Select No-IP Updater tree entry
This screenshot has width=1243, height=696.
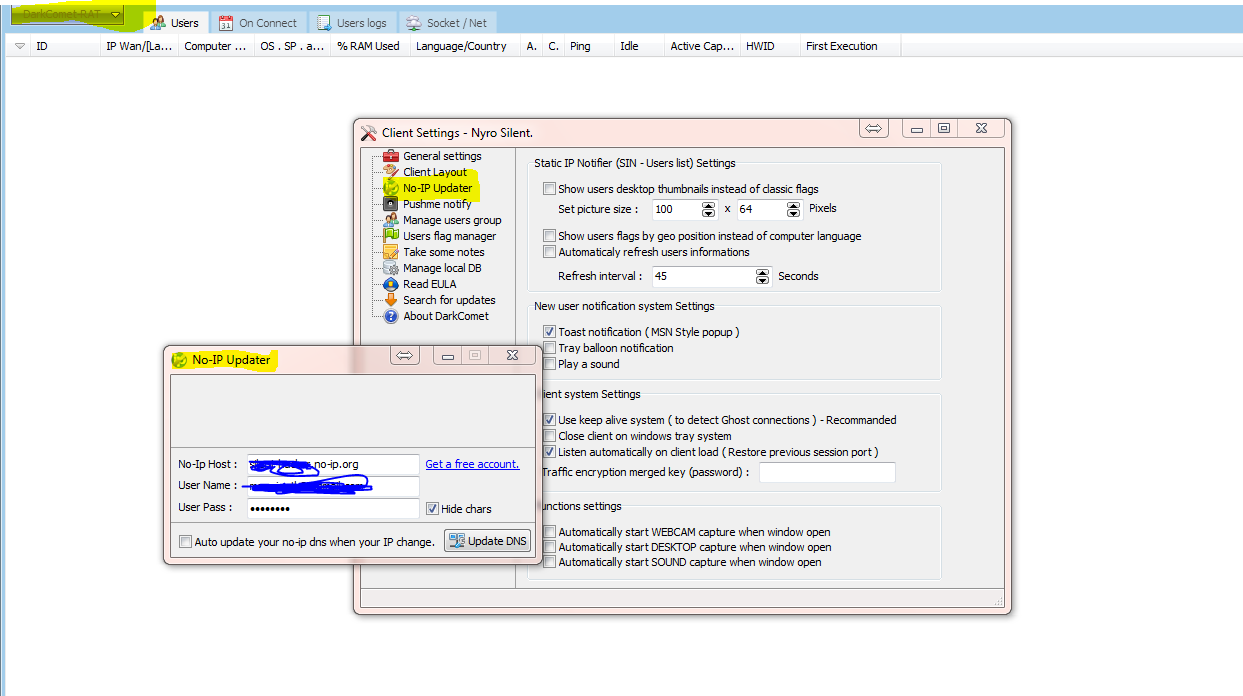click(x=437, y=188)
